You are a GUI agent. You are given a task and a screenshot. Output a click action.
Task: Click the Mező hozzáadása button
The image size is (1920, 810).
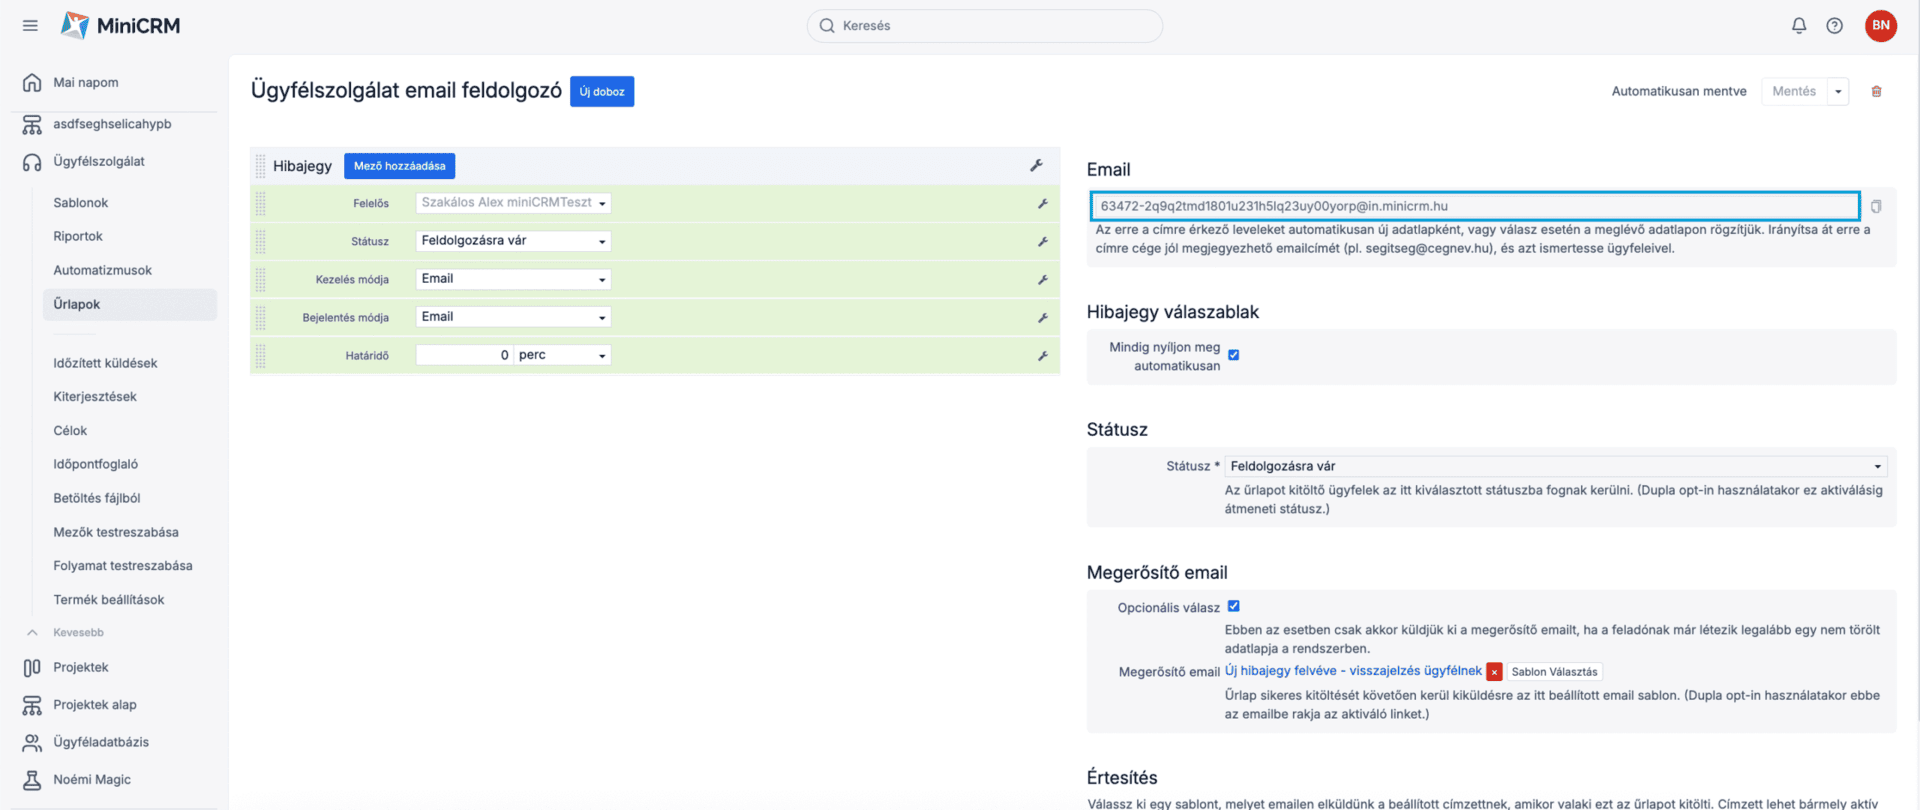click(x=399, y=166)
